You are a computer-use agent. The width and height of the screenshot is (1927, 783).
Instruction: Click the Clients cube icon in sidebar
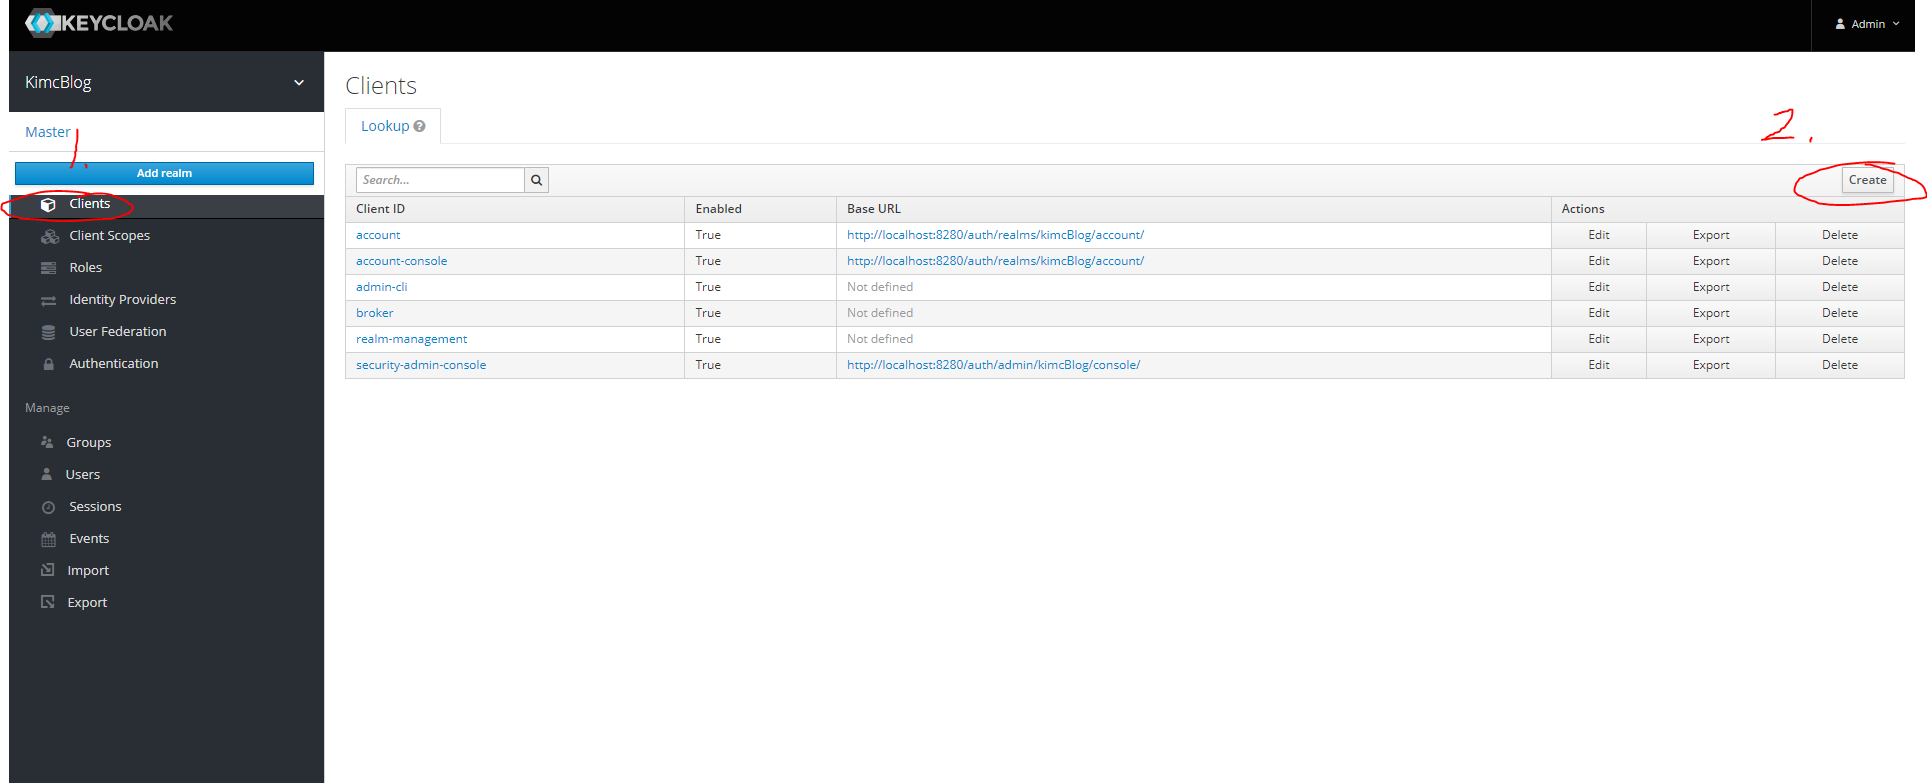[x=48, y=204]
